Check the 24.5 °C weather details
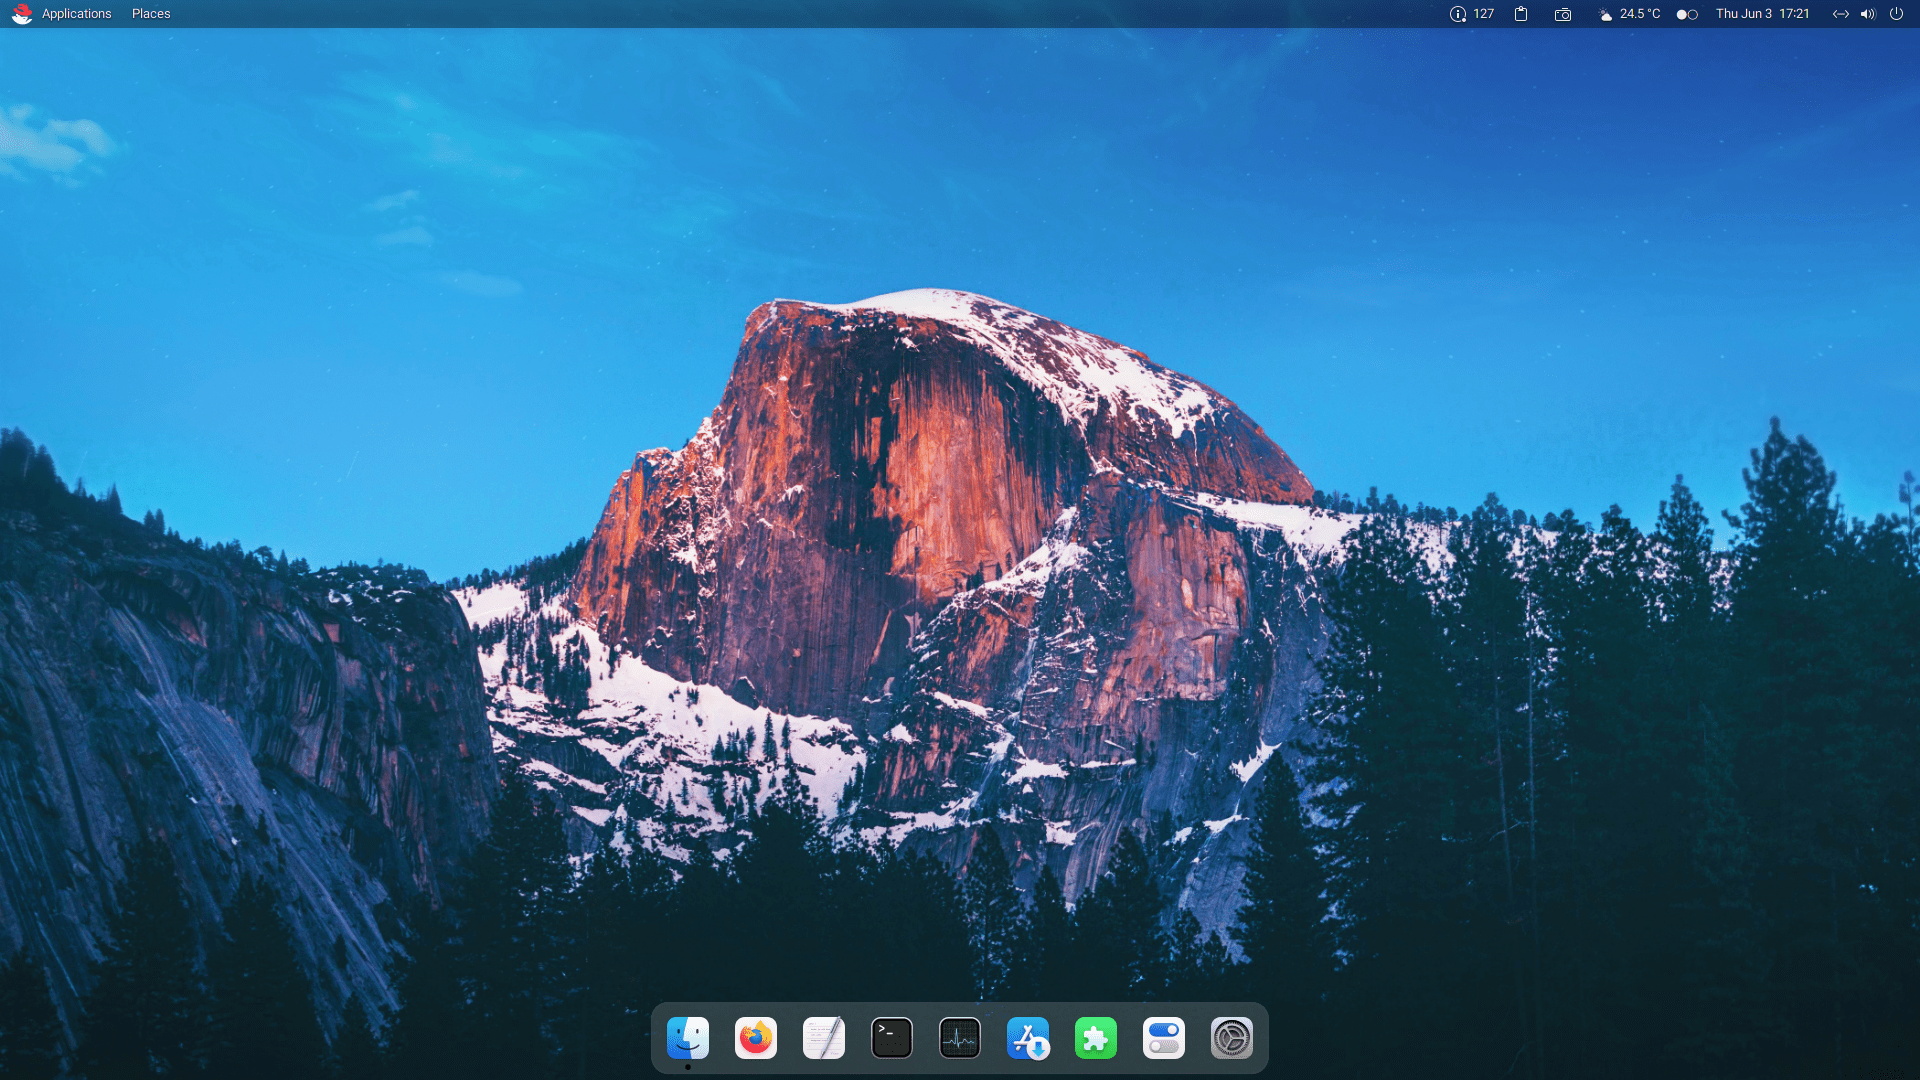Image resolution: width=1920 pixels, height=1080 pixels. (x=1628, y=14)
